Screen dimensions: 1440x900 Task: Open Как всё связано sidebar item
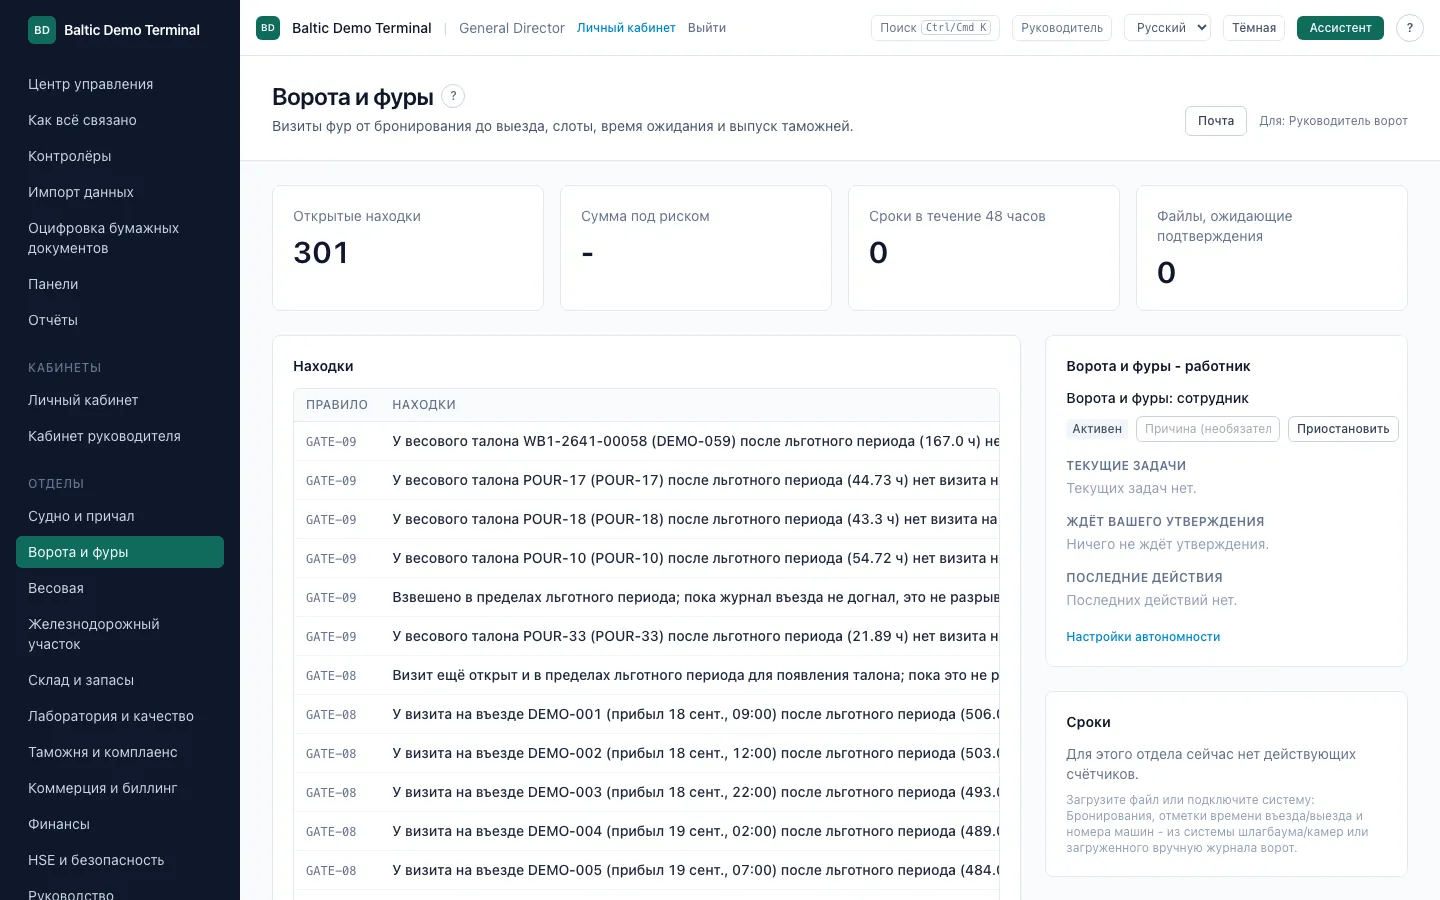[120, 120]
